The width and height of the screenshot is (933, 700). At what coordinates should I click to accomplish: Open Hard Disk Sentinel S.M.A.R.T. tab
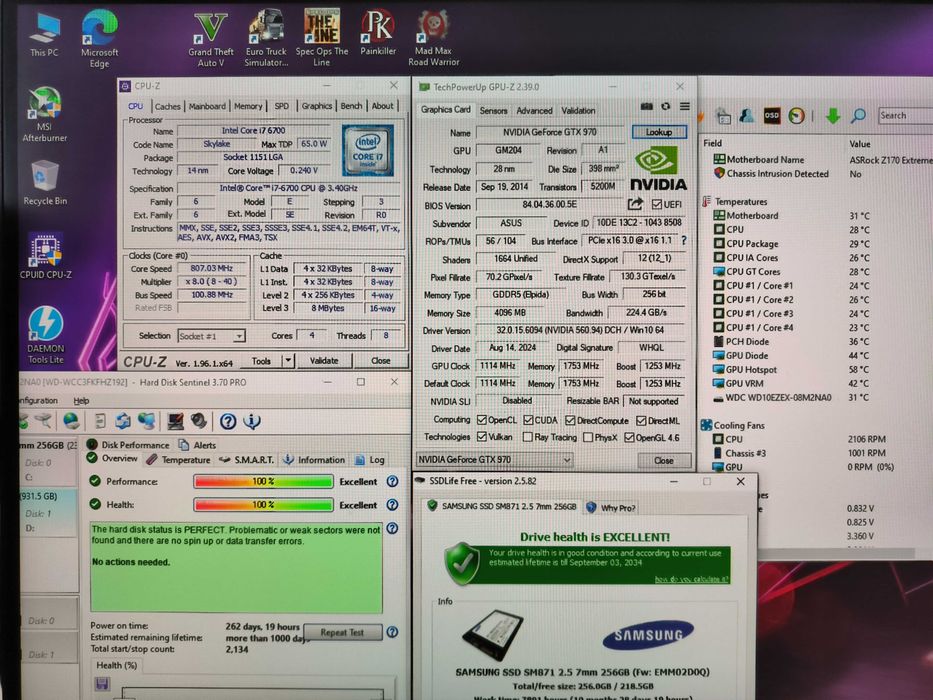point(246,460)
